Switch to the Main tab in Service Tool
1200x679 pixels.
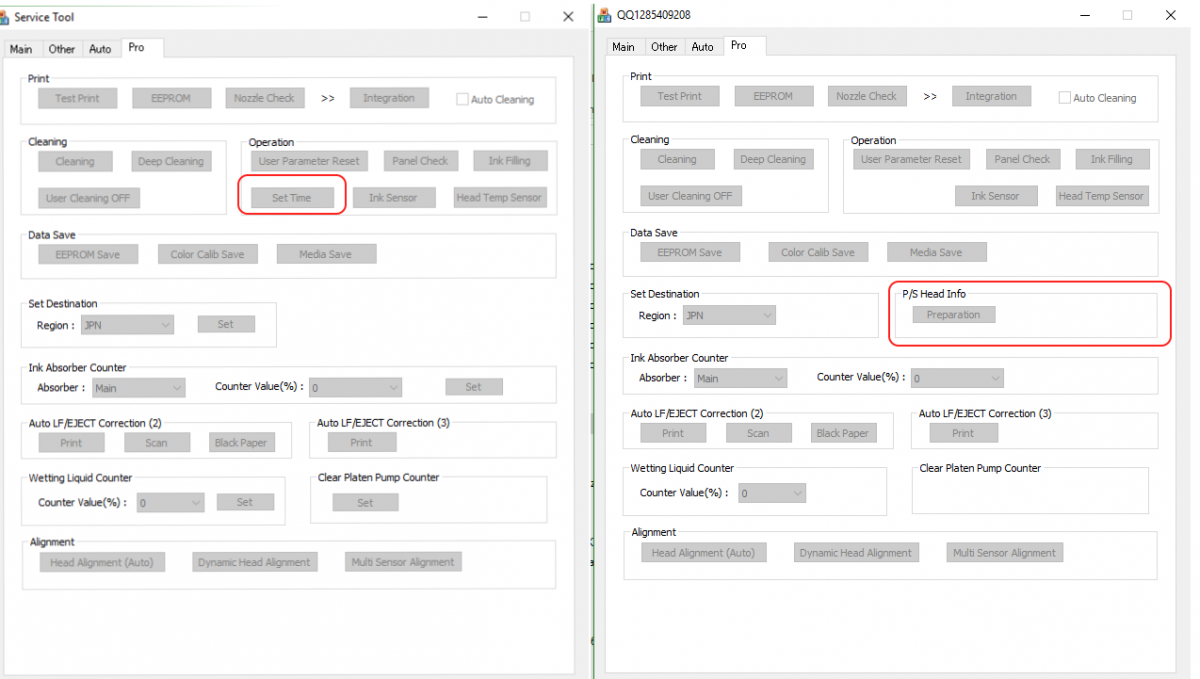(21, 49)
